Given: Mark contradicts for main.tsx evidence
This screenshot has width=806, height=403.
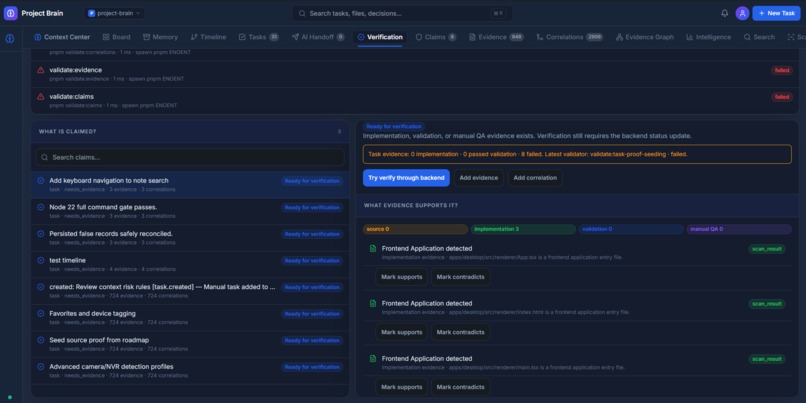Looking at the screenshot, I should coord(461,387).
